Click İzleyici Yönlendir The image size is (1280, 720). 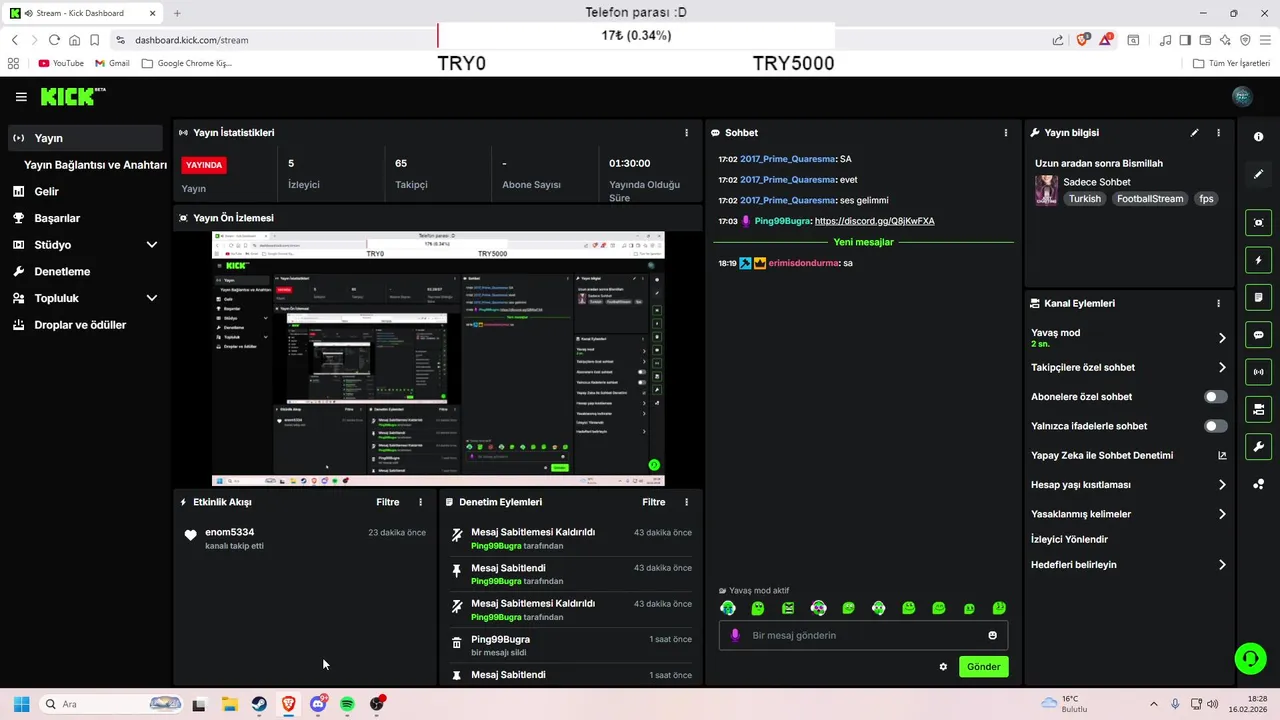click(1069, 539)
